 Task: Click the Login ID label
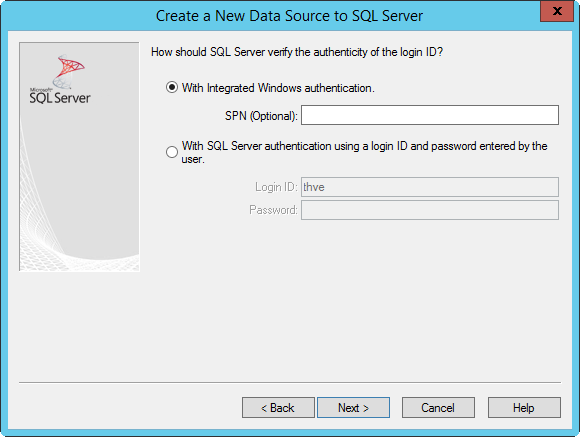tap(276, 187)
